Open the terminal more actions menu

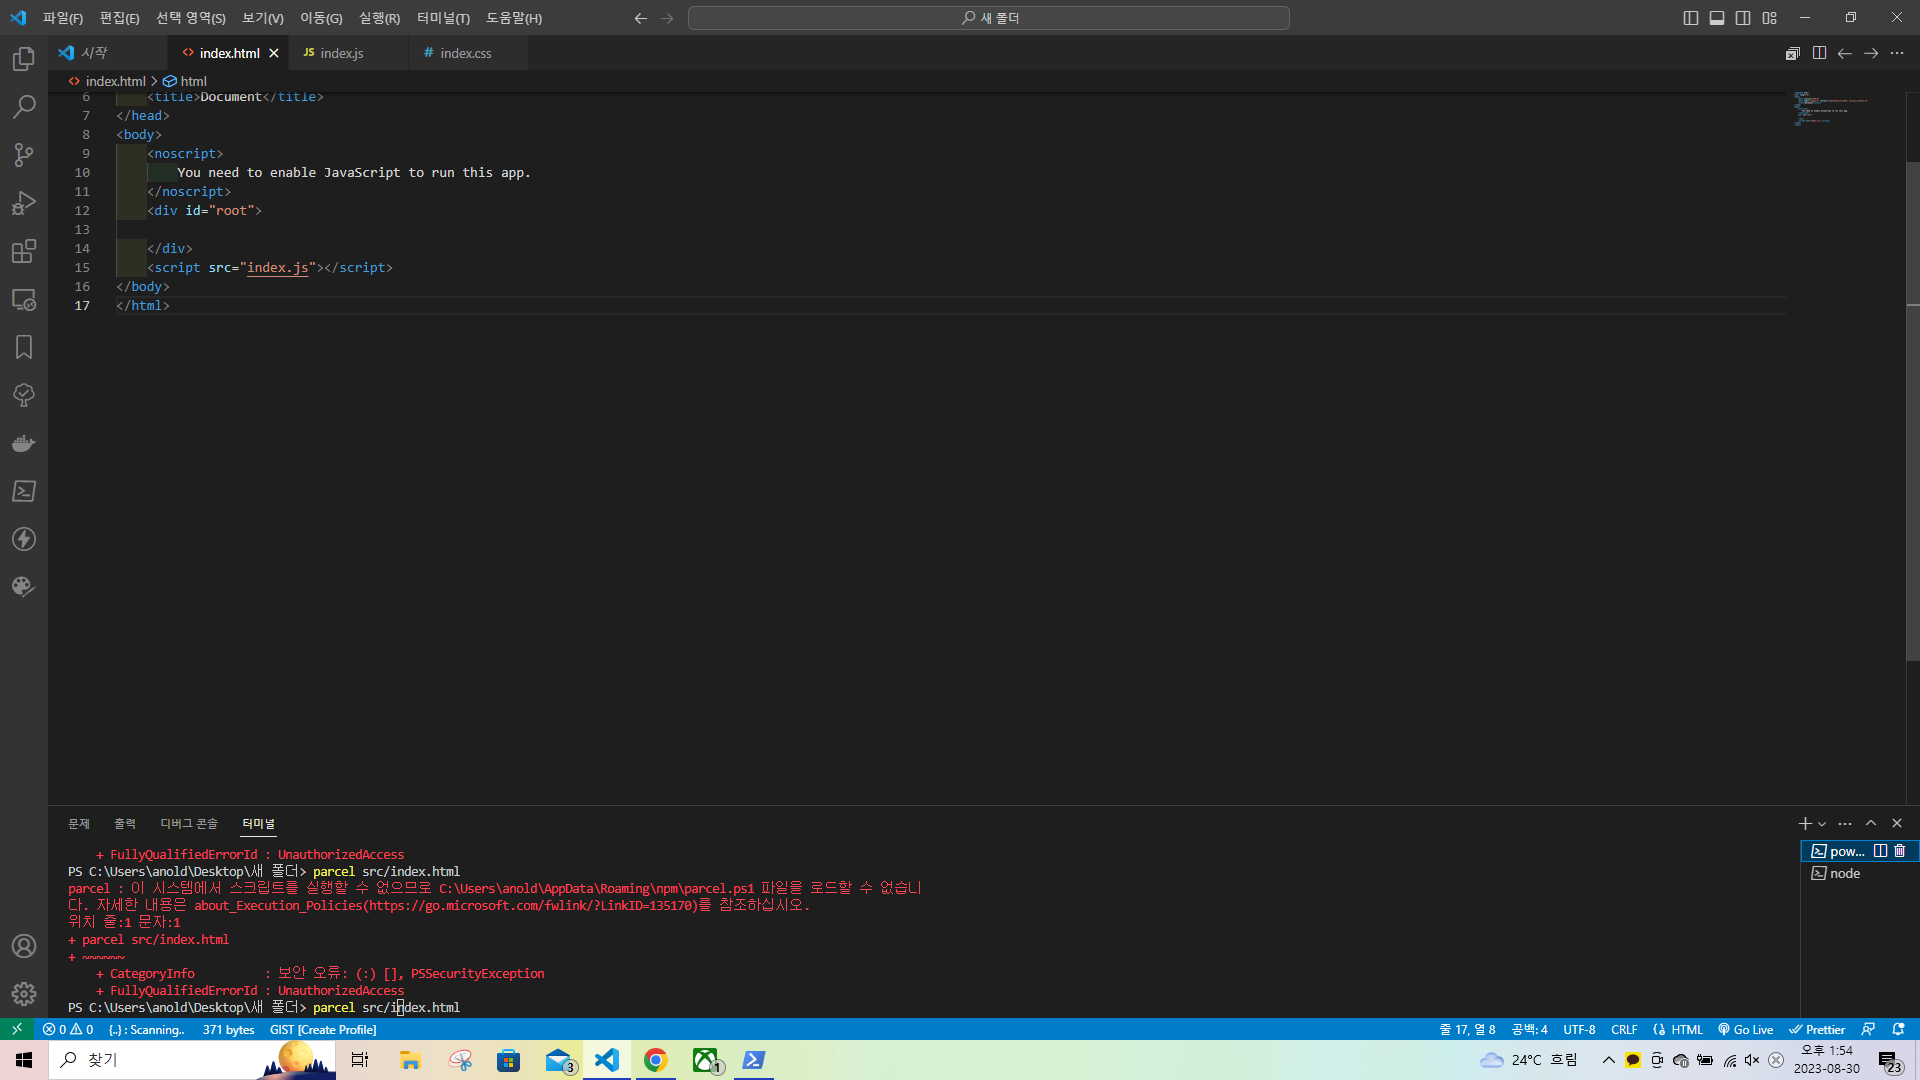point(1845,824)
